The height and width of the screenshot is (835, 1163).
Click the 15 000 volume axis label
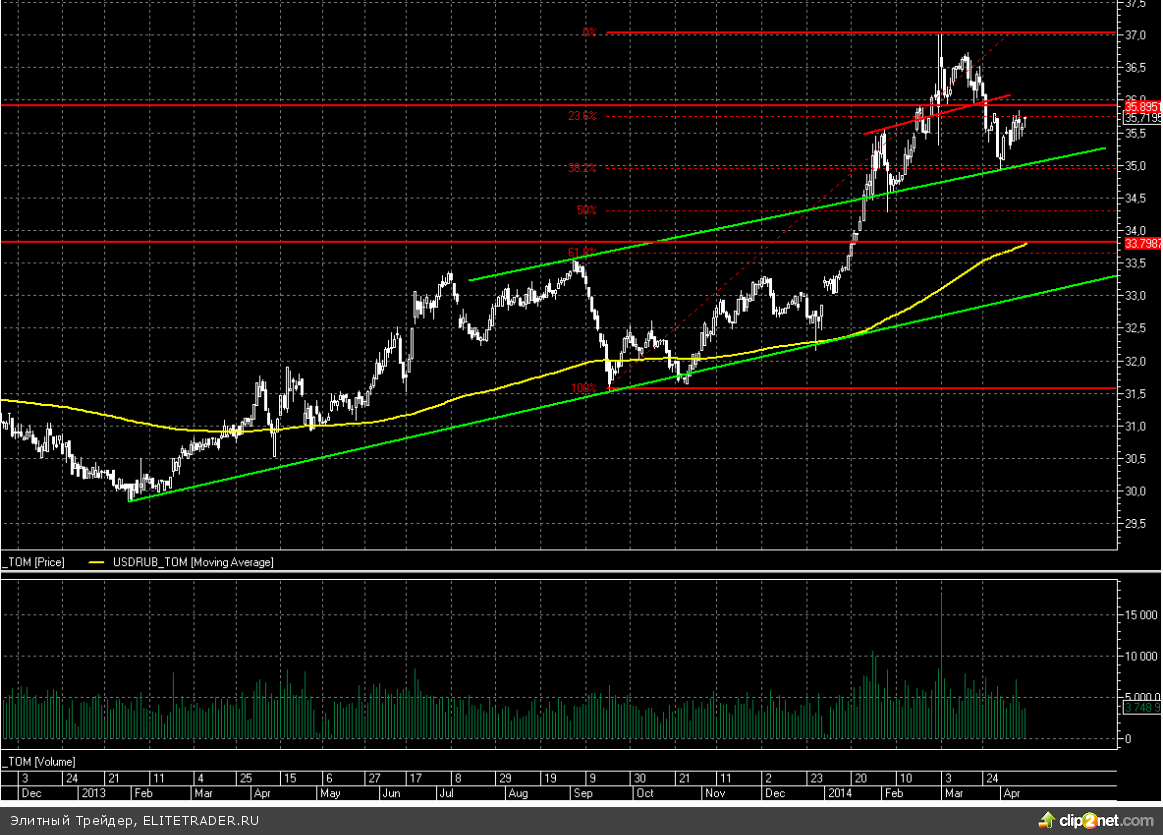[1141, 615]
